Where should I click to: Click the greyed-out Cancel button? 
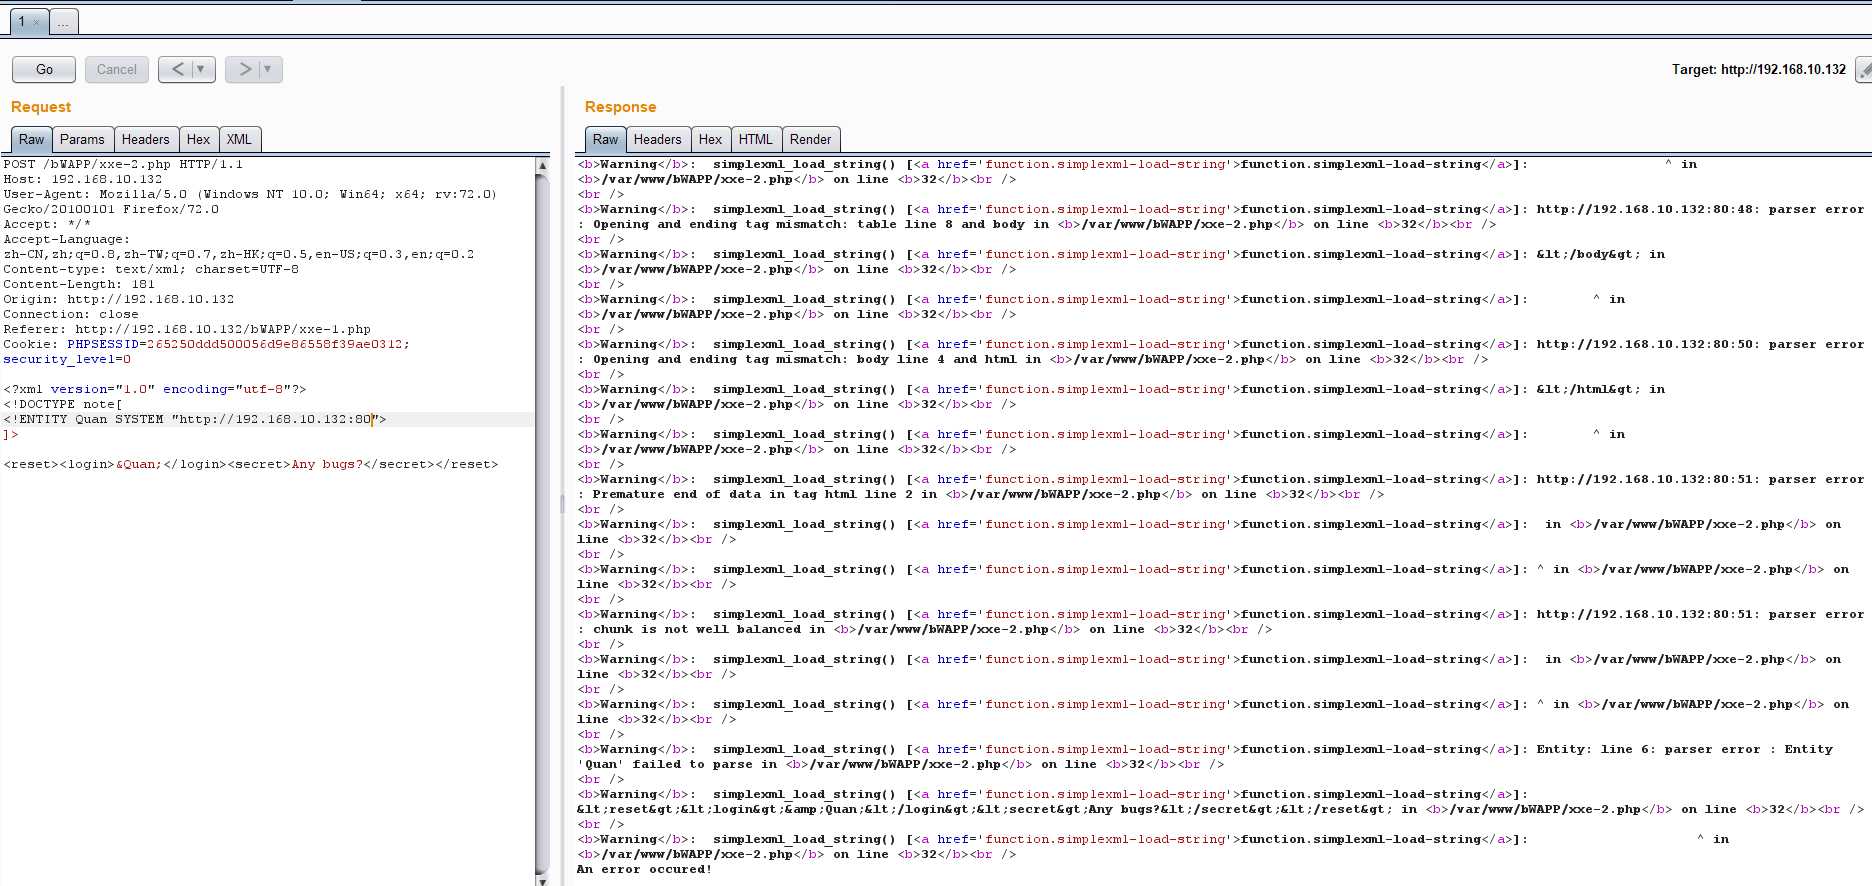click(x=117, y=69)
